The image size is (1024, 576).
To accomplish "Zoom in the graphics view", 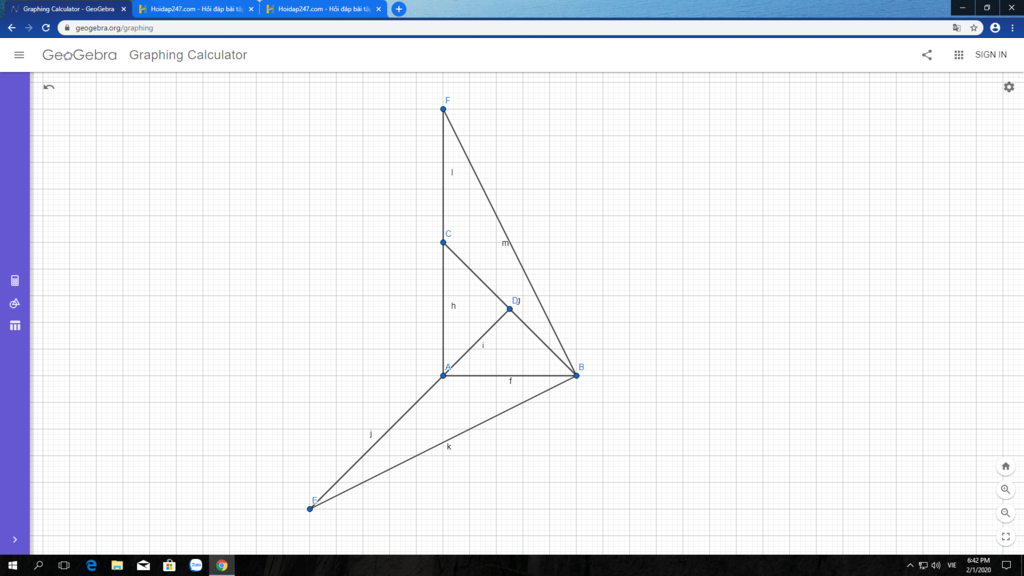I will click(1005, 490).
